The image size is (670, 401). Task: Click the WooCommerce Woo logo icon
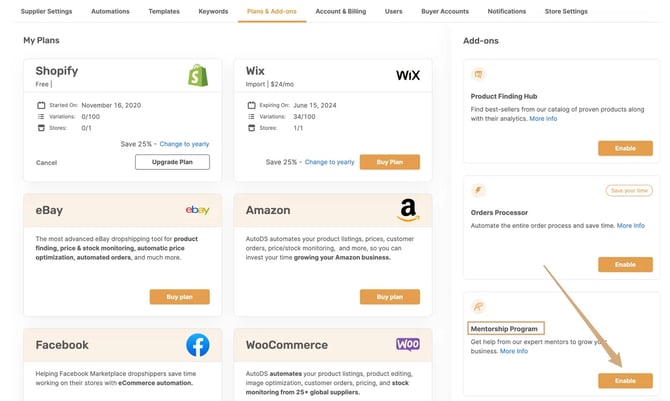[x=408, y=344]
